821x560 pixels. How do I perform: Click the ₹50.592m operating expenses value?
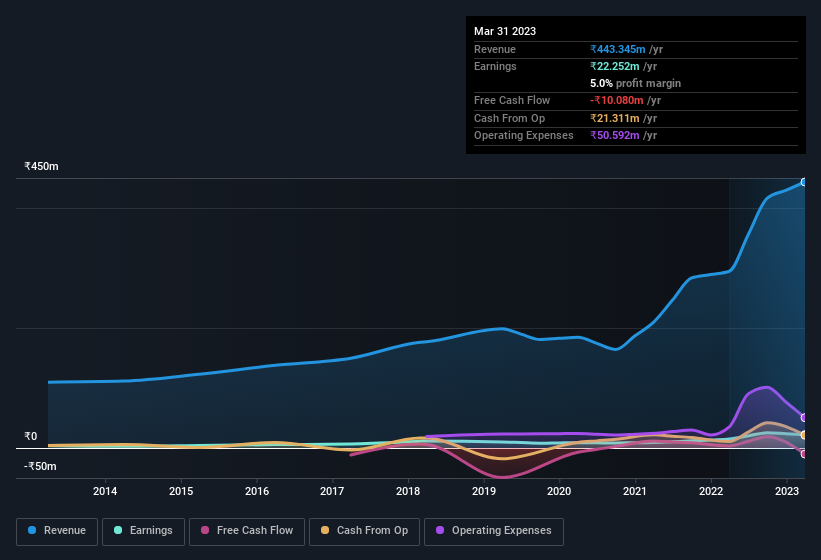point(615,135)
